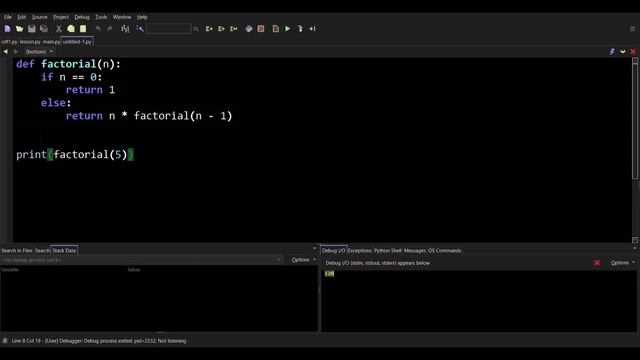
Task: Click the indentation toolbar icon
Action: 125,29
